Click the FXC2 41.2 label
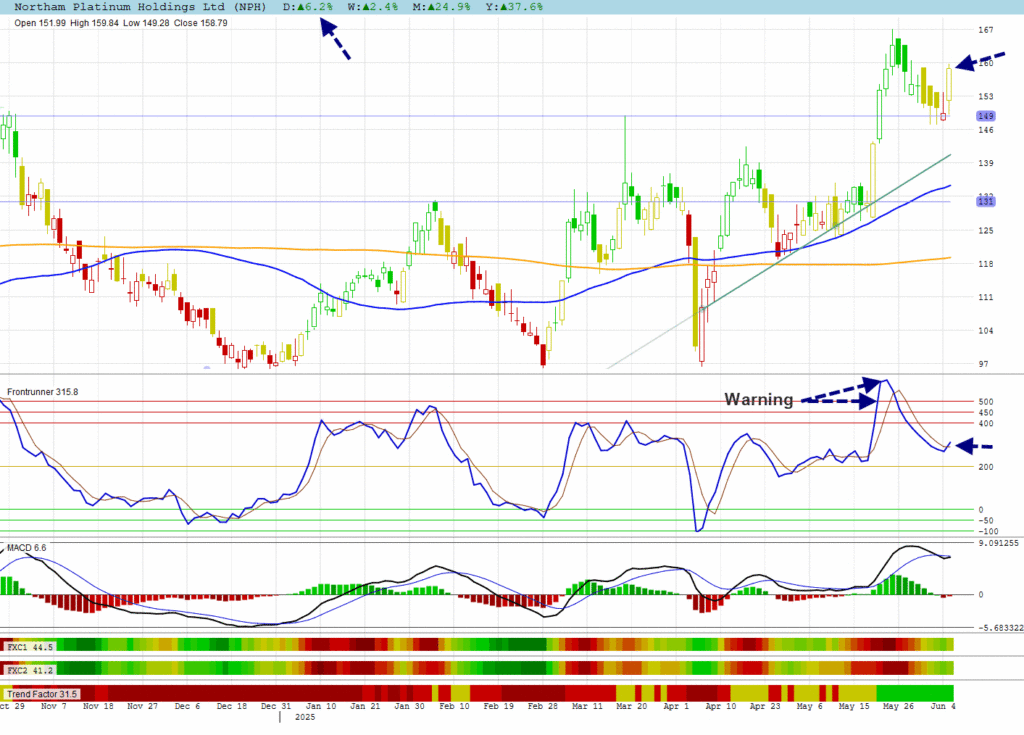This screenshot has width=1024, height=735. 29,670
